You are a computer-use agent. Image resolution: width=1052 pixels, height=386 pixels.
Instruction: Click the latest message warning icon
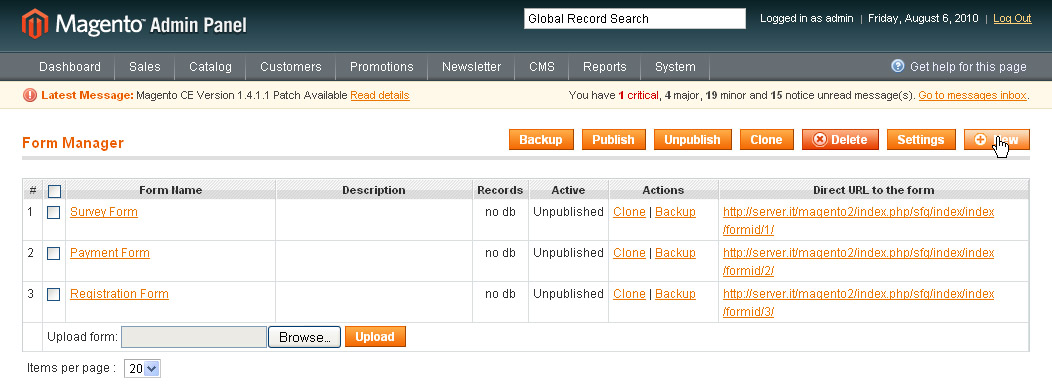coord(30,95)
